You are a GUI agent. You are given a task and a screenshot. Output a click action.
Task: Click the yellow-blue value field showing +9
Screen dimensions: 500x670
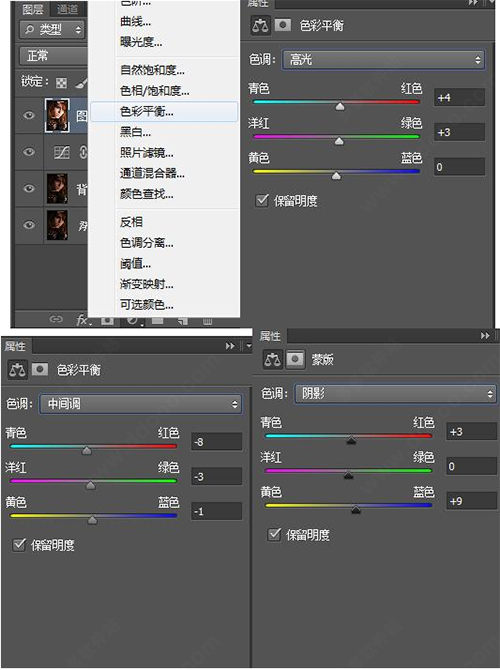[471, 501]
